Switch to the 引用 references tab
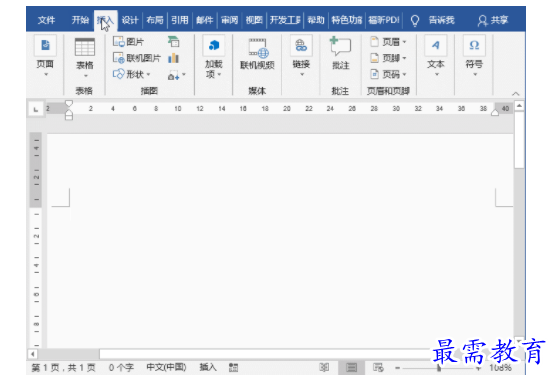Image resolution: width=554 pixels, height=383 pixels. coord(180,20)
